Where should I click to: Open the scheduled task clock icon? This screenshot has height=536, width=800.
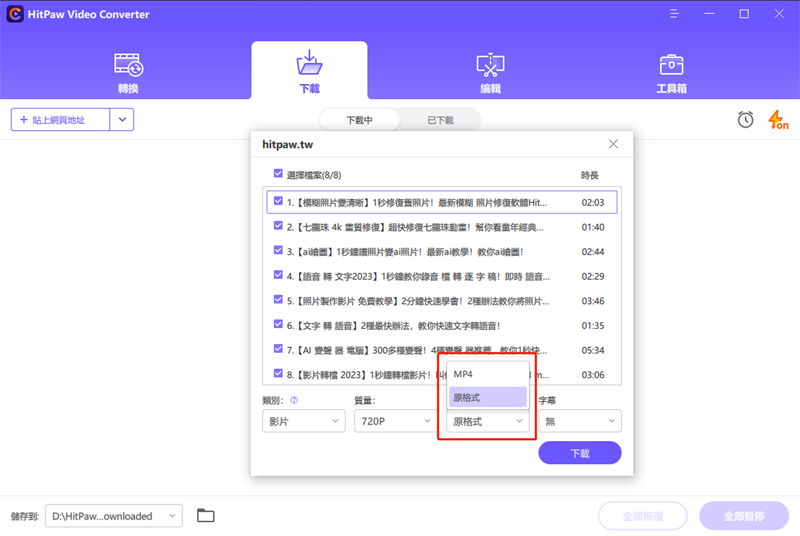[x=745, y=119]
